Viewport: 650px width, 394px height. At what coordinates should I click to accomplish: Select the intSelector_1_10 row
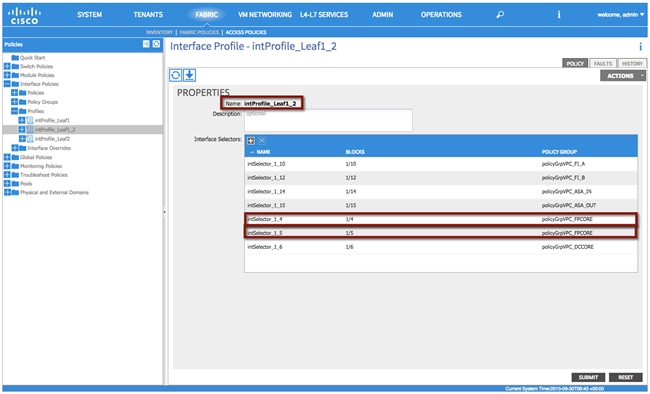[x=441, y=164]
